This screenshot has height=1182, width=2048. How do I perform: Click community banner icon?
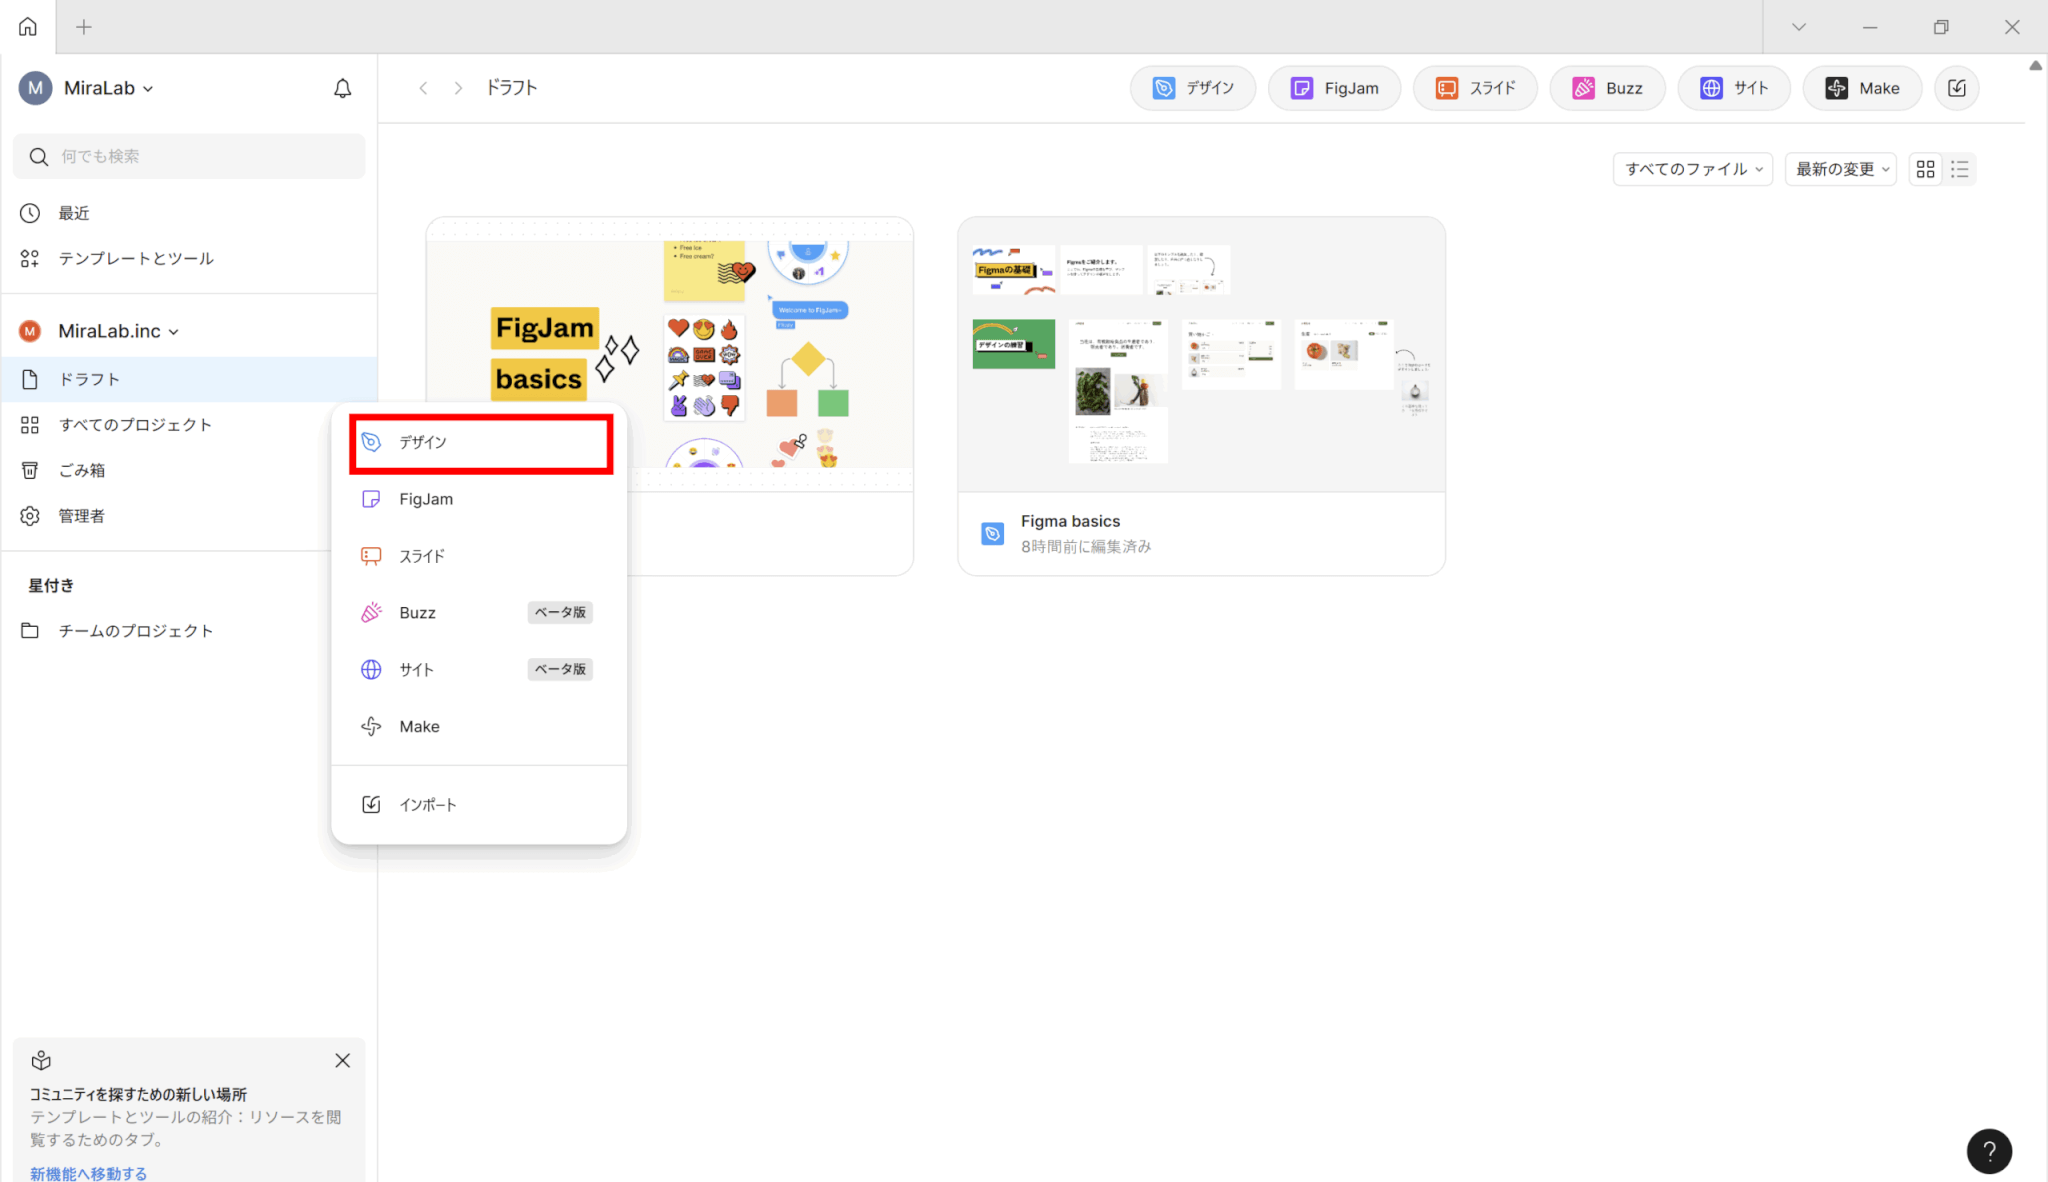41,1061
